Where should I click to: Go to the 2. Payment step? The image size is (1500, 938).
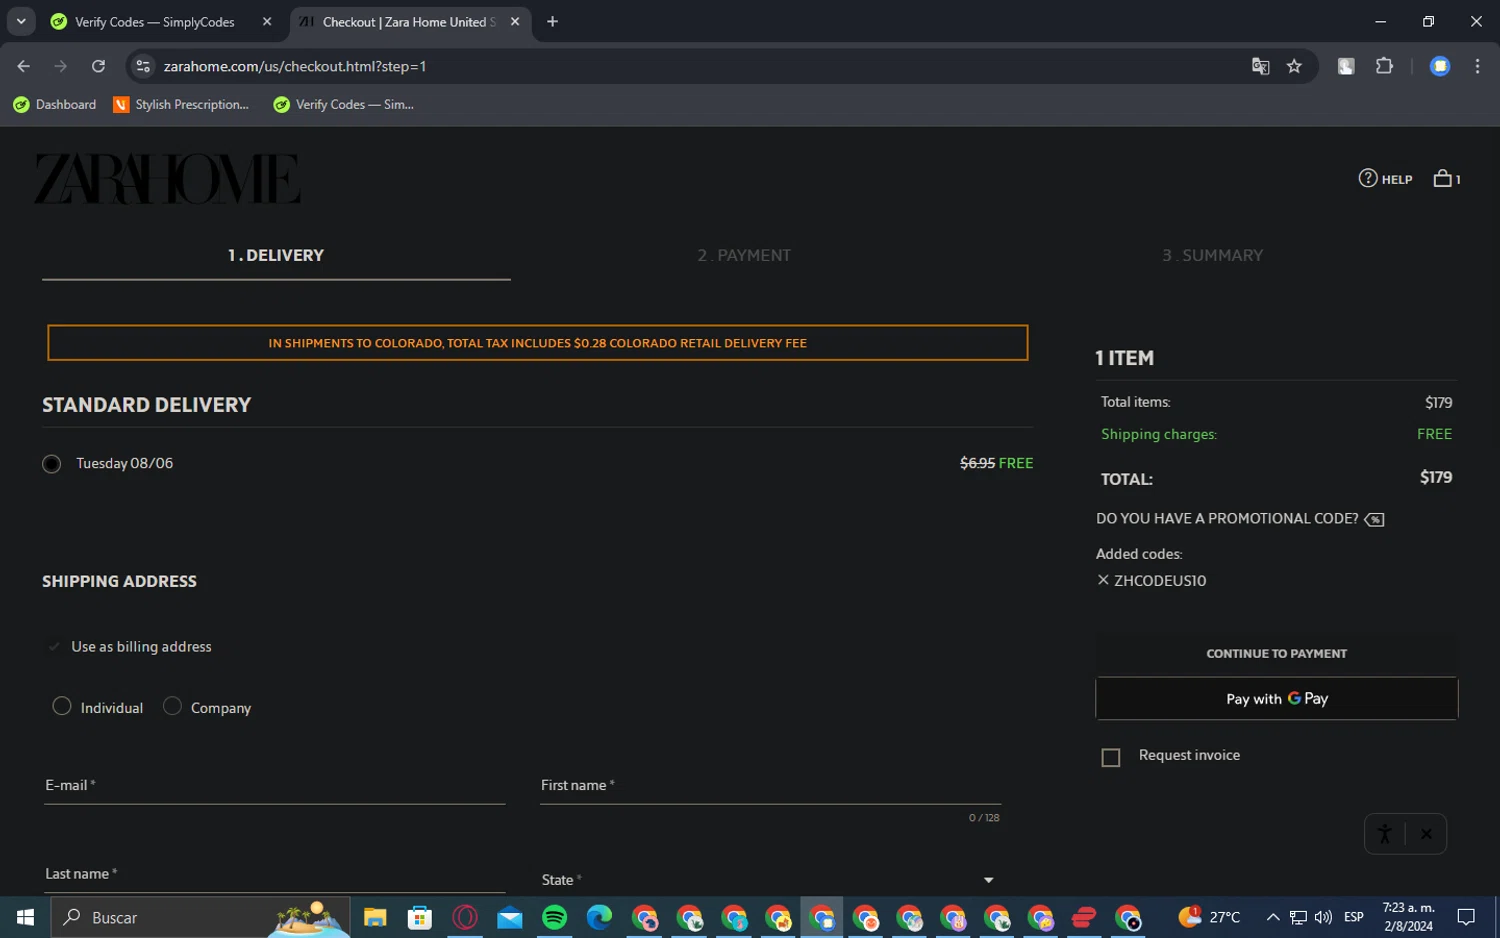click(x=744, y=256)
